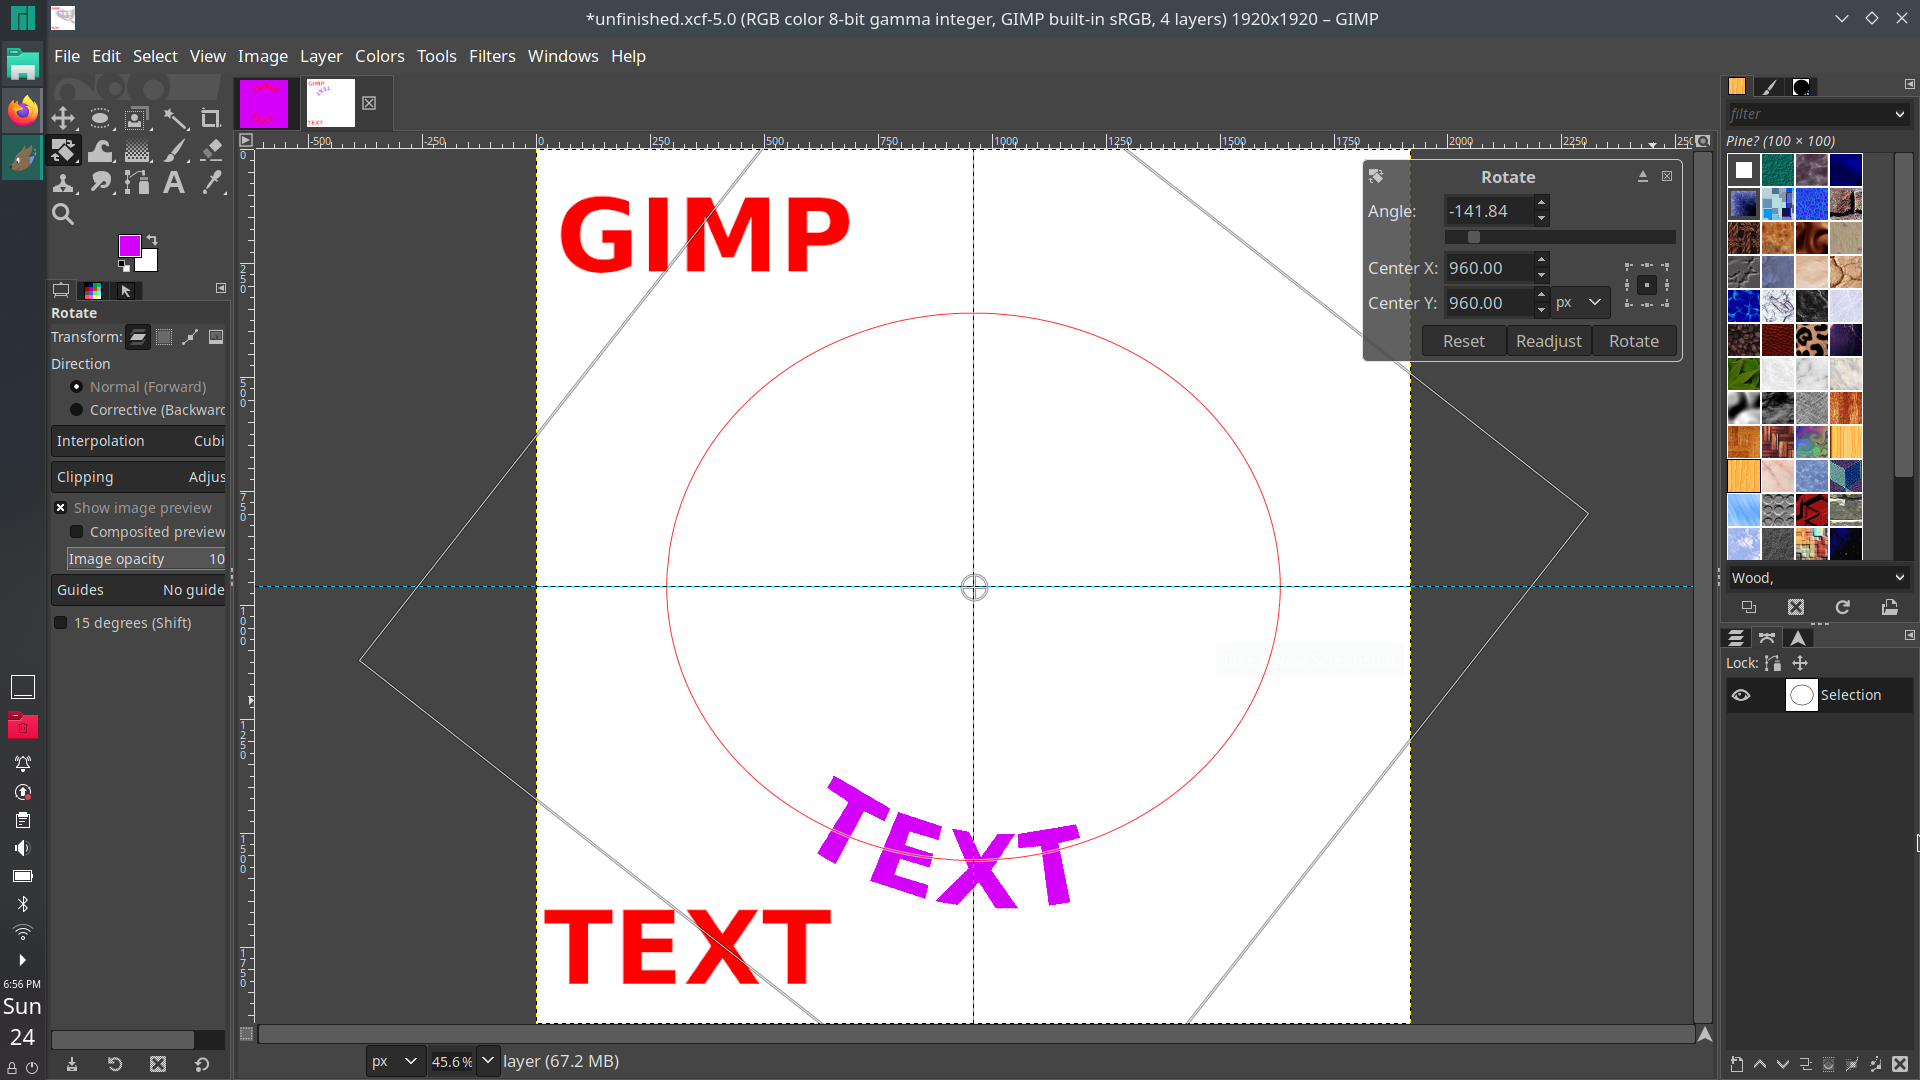Open the Colors menu
Image resolution: width=1920 pixels, height=1080 pixels.
380,56
